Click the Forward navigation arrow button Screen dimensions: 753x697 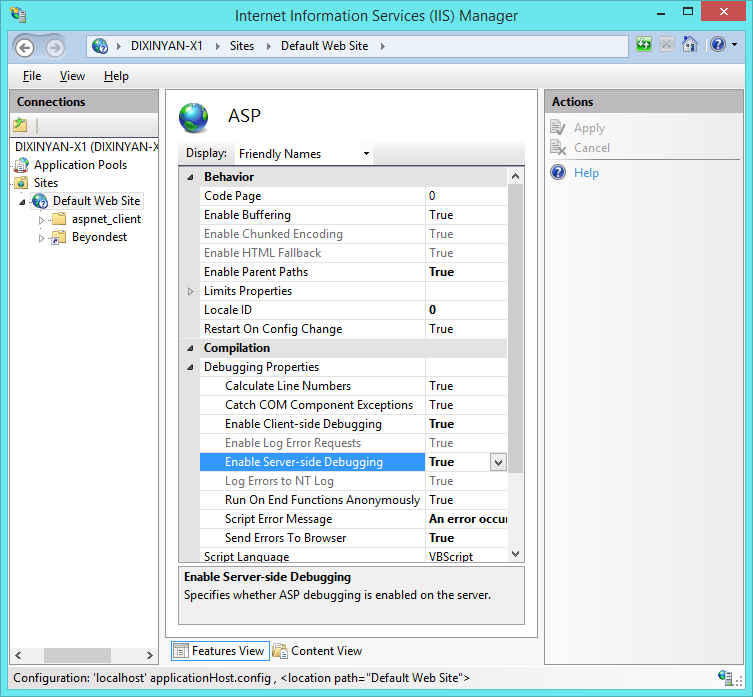(x=55, y=48)
